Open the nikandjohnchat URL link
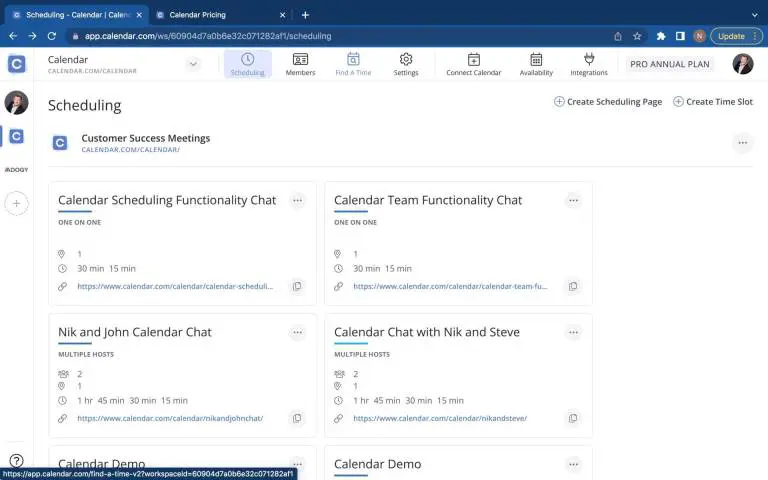The image size is (768, 480). [x=170, y=418]
